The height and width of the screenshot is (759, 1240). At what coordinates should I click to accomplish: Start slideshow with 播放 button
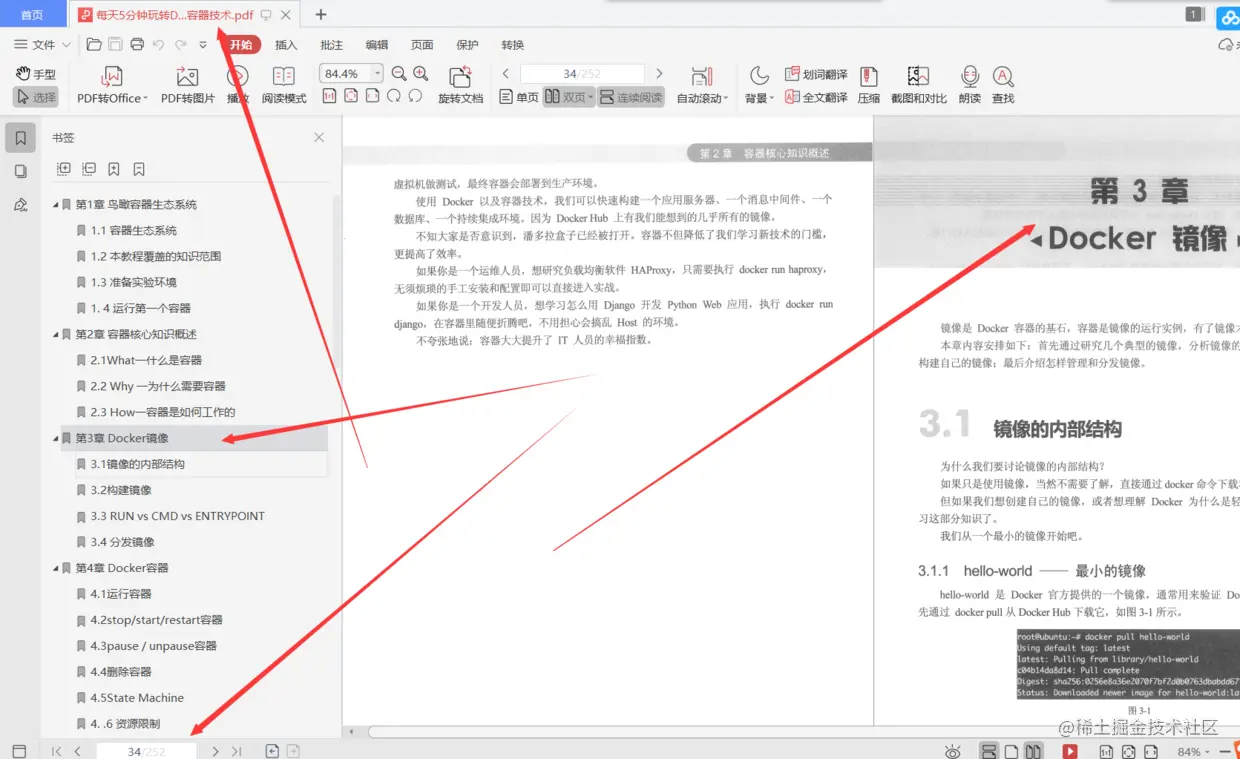tap(238, 85)
